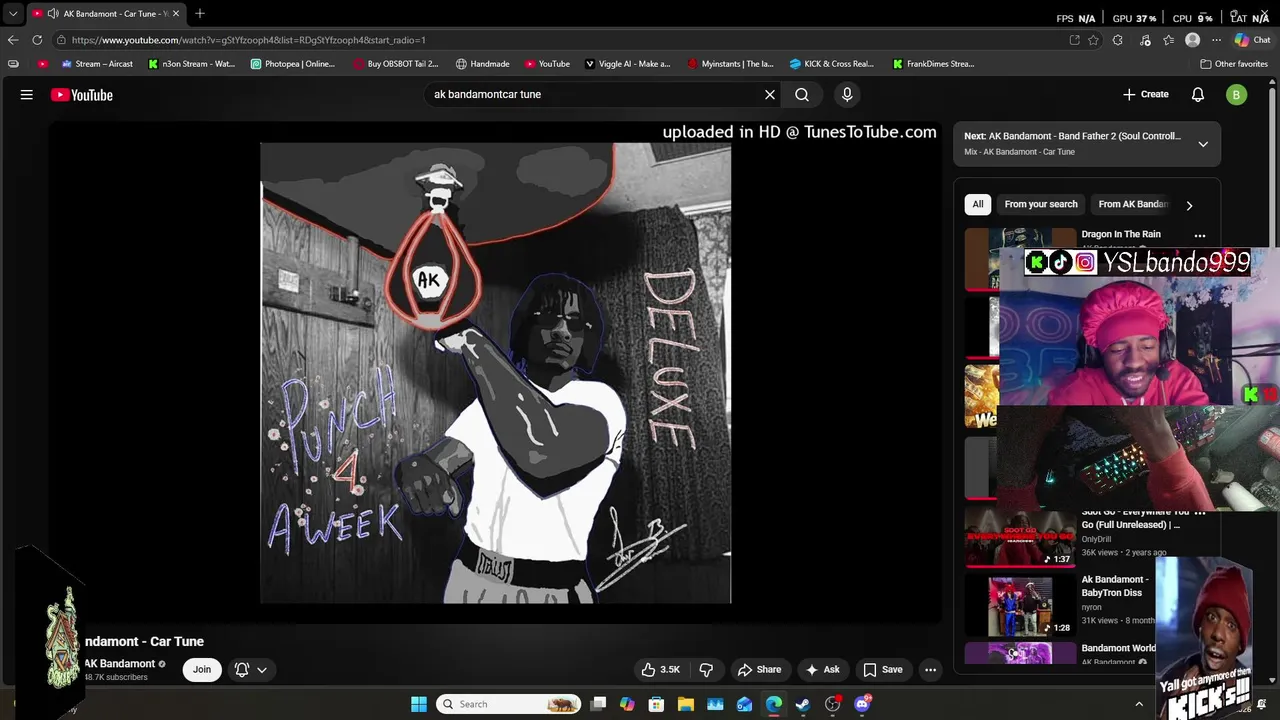Open Discord from the taskbar
Image resolution: width=1280 pixels, height=720 pixels.
[862, 704]
